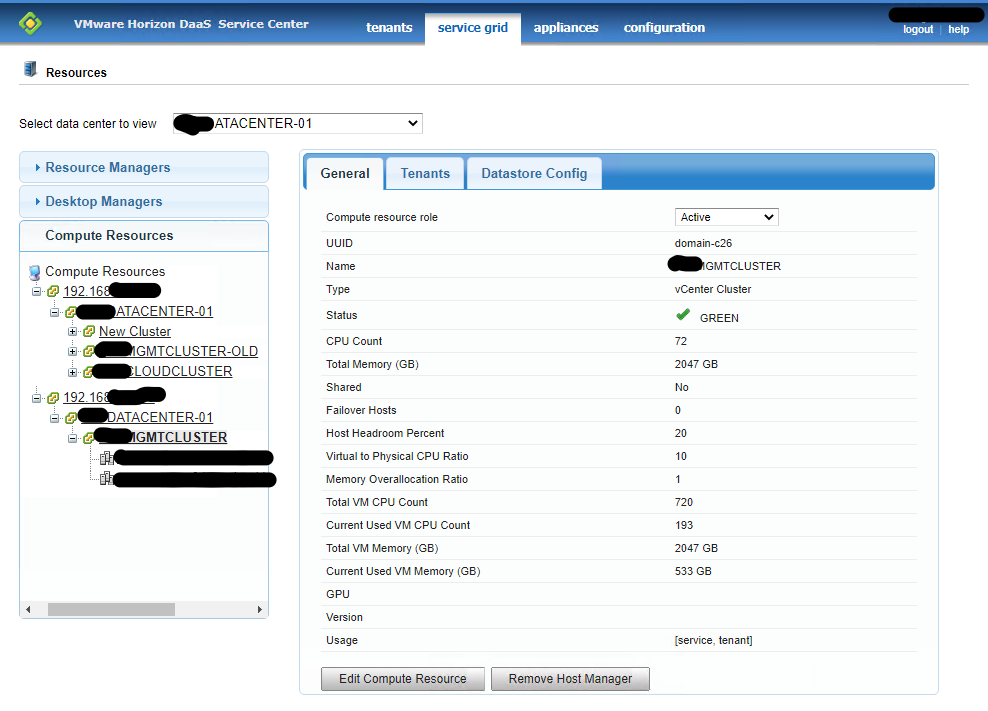The height and width of the screenshot is (711, 988).
Task: Click the tree scrollbar left arrow
Action: [x=28, y=610]
